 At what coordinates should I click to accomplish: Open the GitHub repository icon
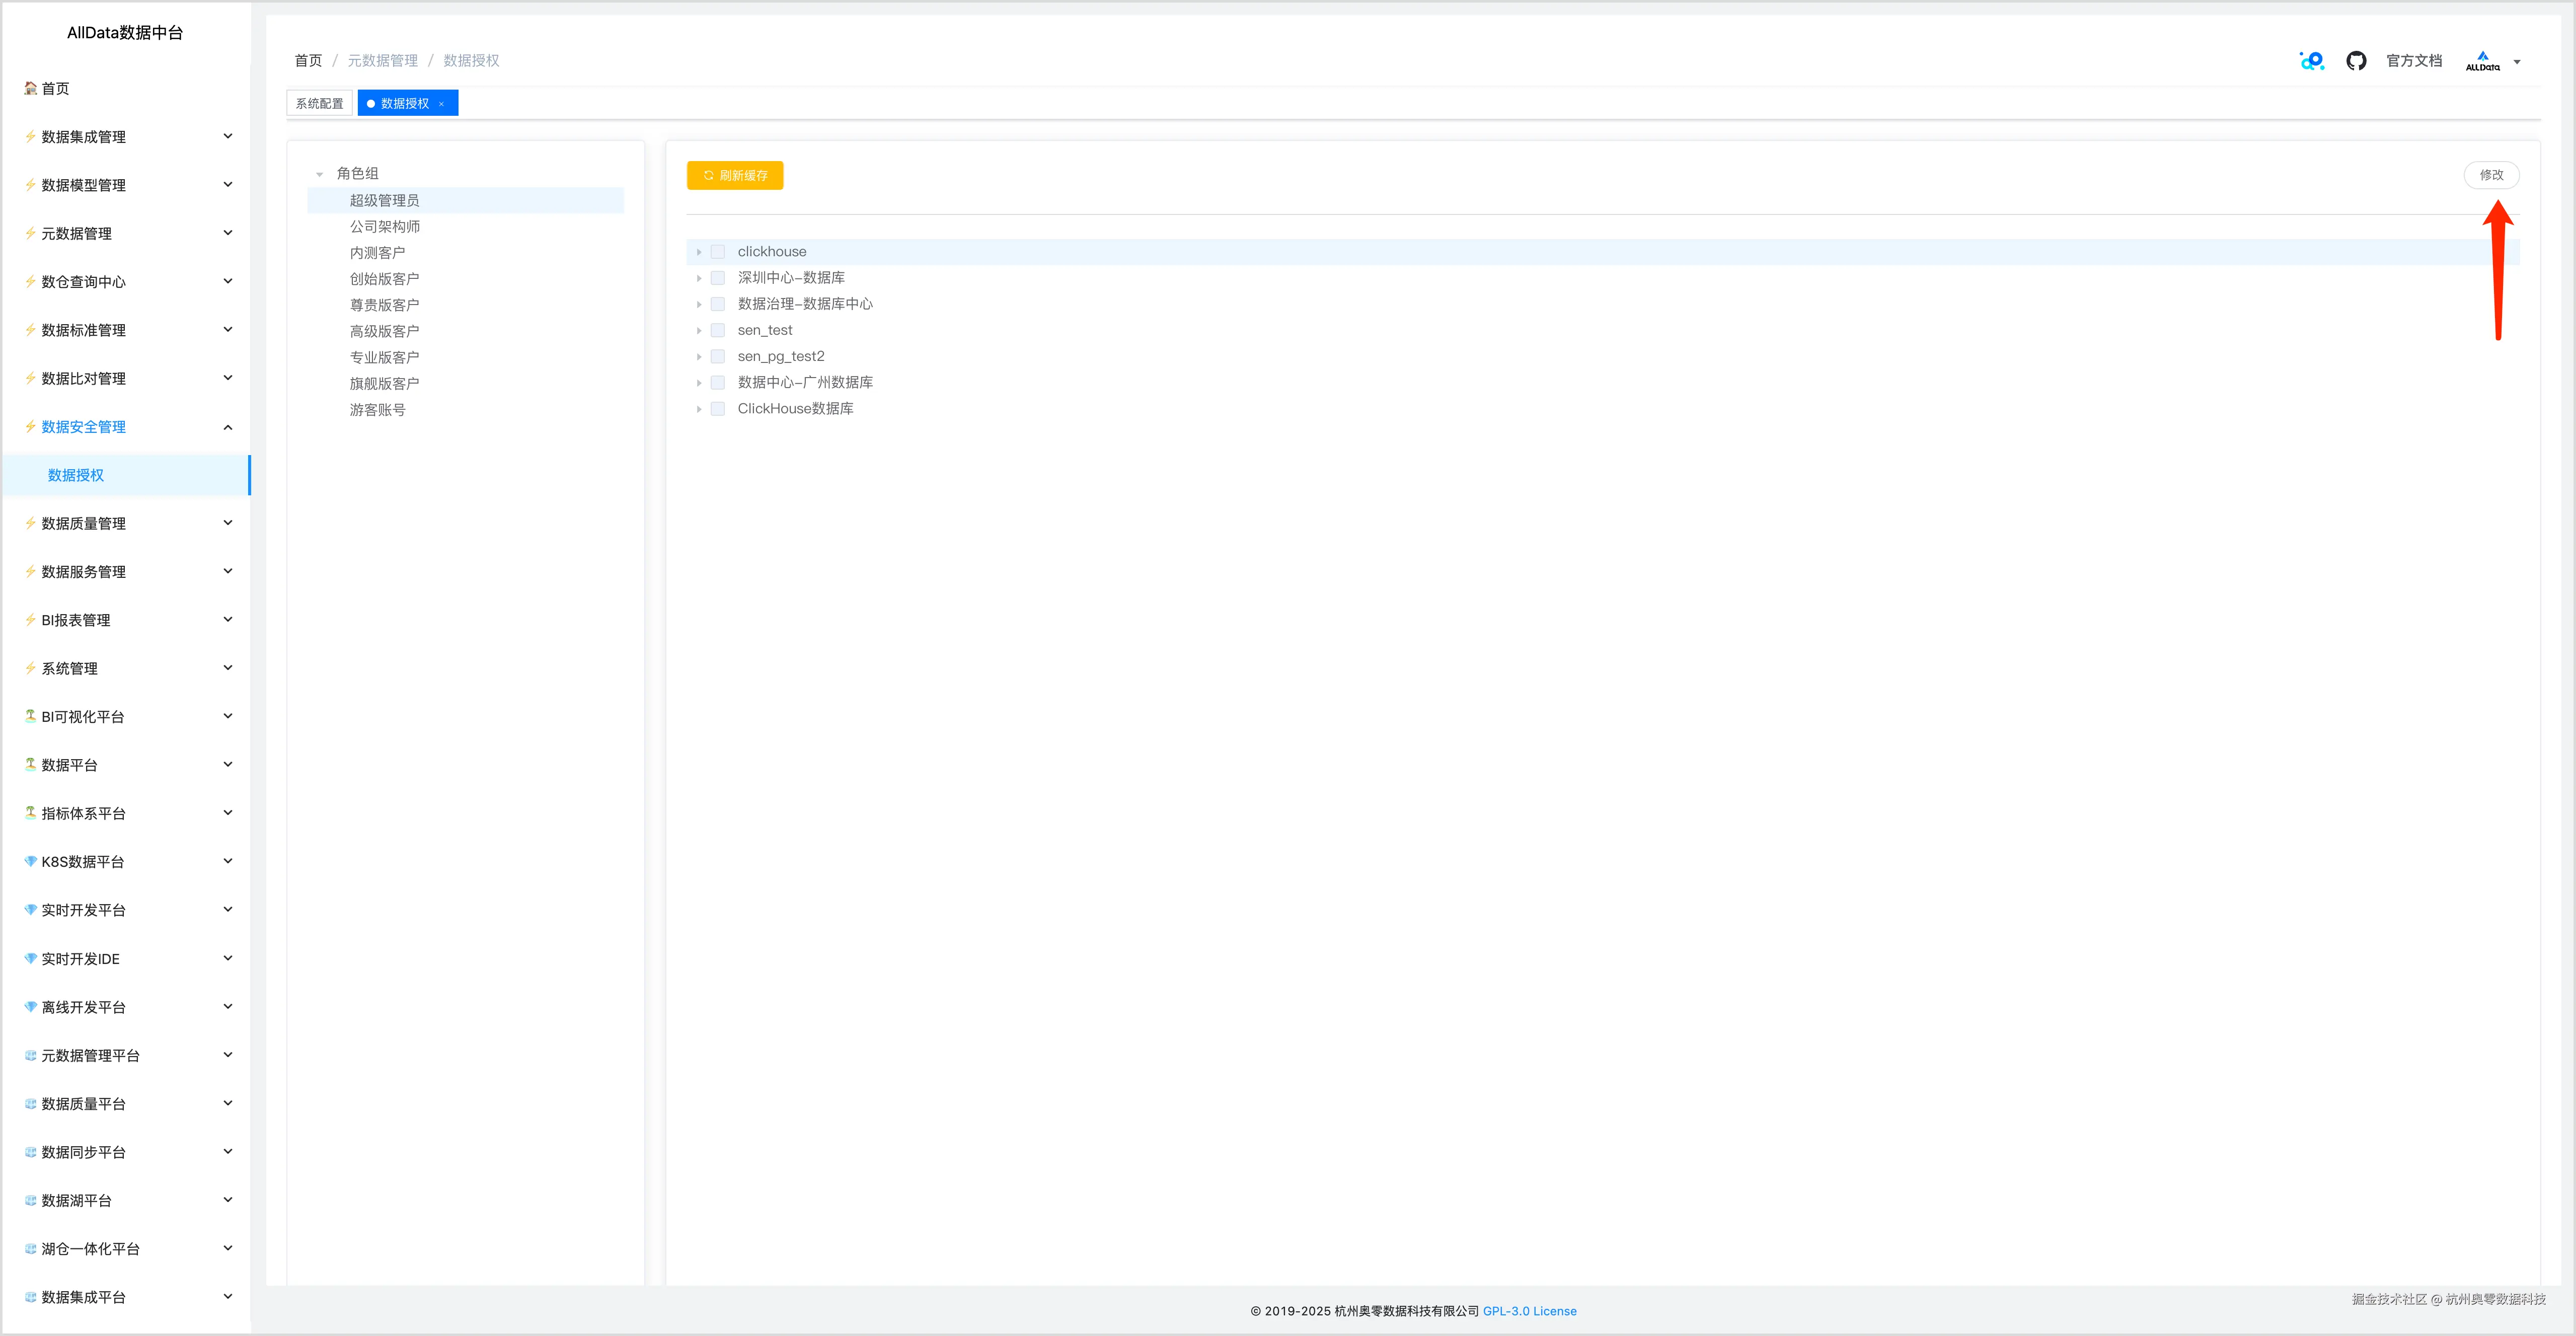pyautogui.click(x=2356, y=61)
